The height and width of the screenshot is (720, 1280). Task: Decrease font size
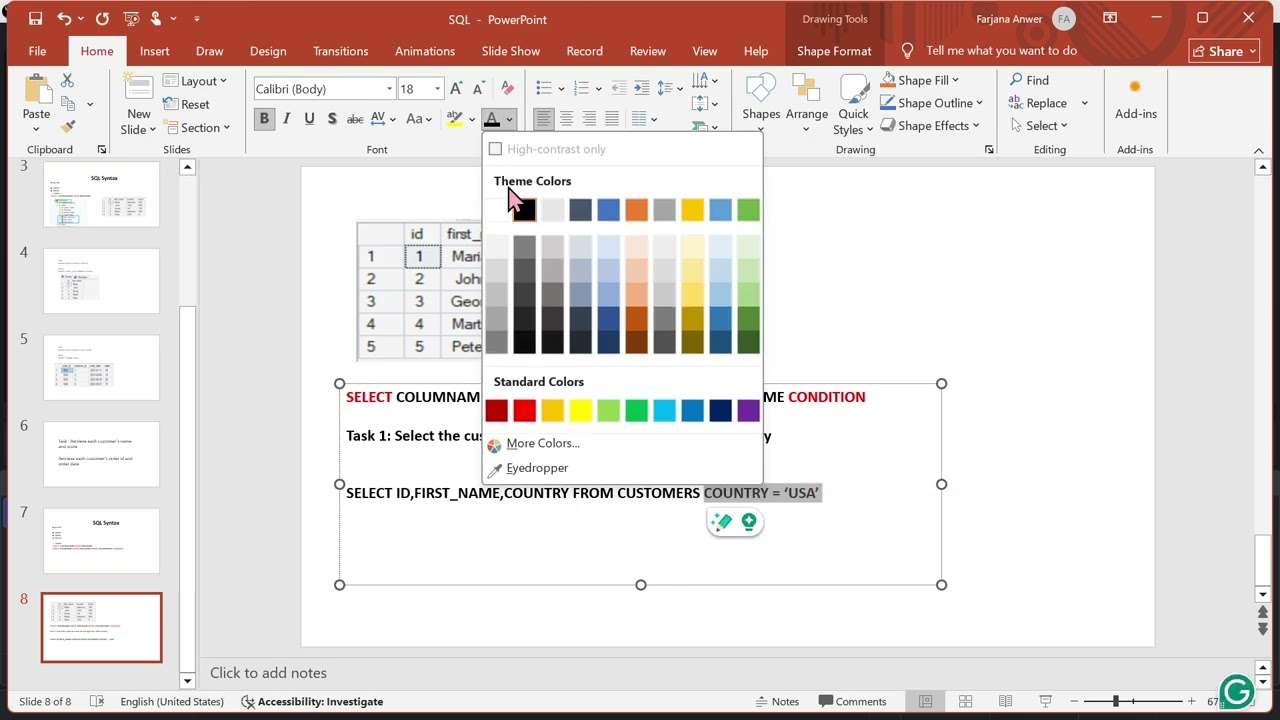click(x=479, y=89)
